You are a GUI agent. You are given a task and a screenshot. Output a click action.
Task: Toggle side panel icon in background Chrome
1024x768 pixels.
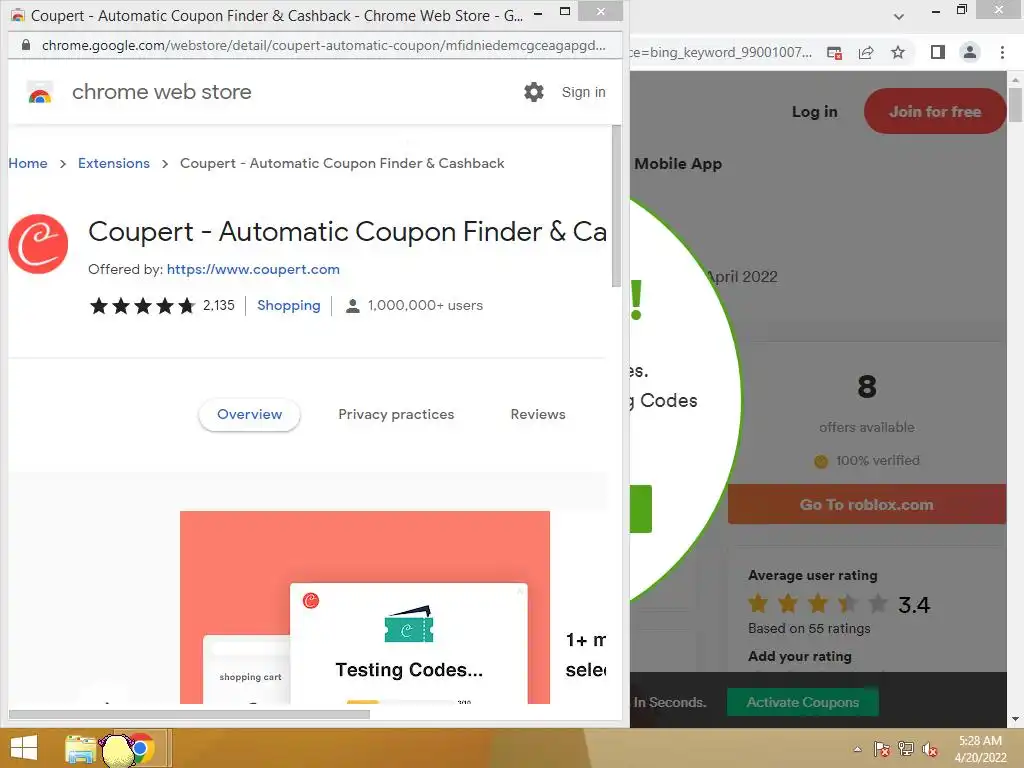(938, 52)
